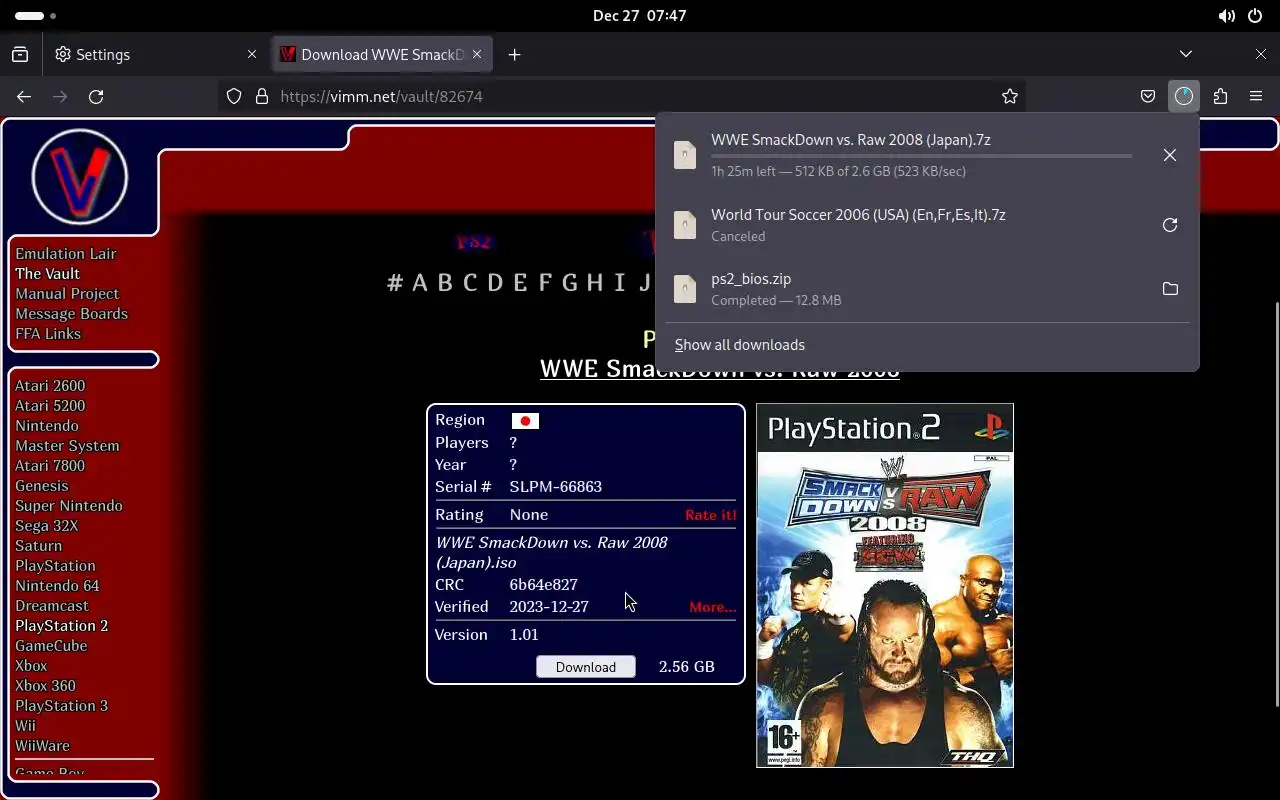Browse games starting with letter G
Screen dimensions: 1280x800
[x=570, y=283]
